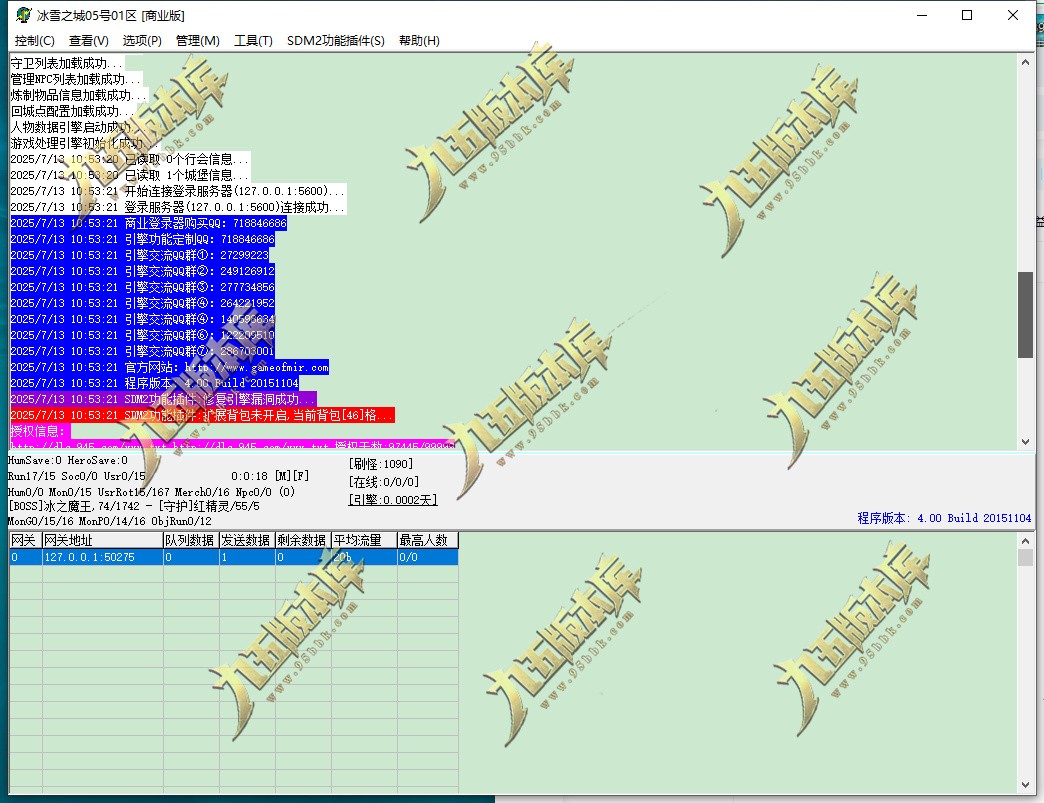Click the purple 修复引擎漏洞成功 log line
The width and height of the screenshot is (1044, 803).
click(x=163, y=399)
